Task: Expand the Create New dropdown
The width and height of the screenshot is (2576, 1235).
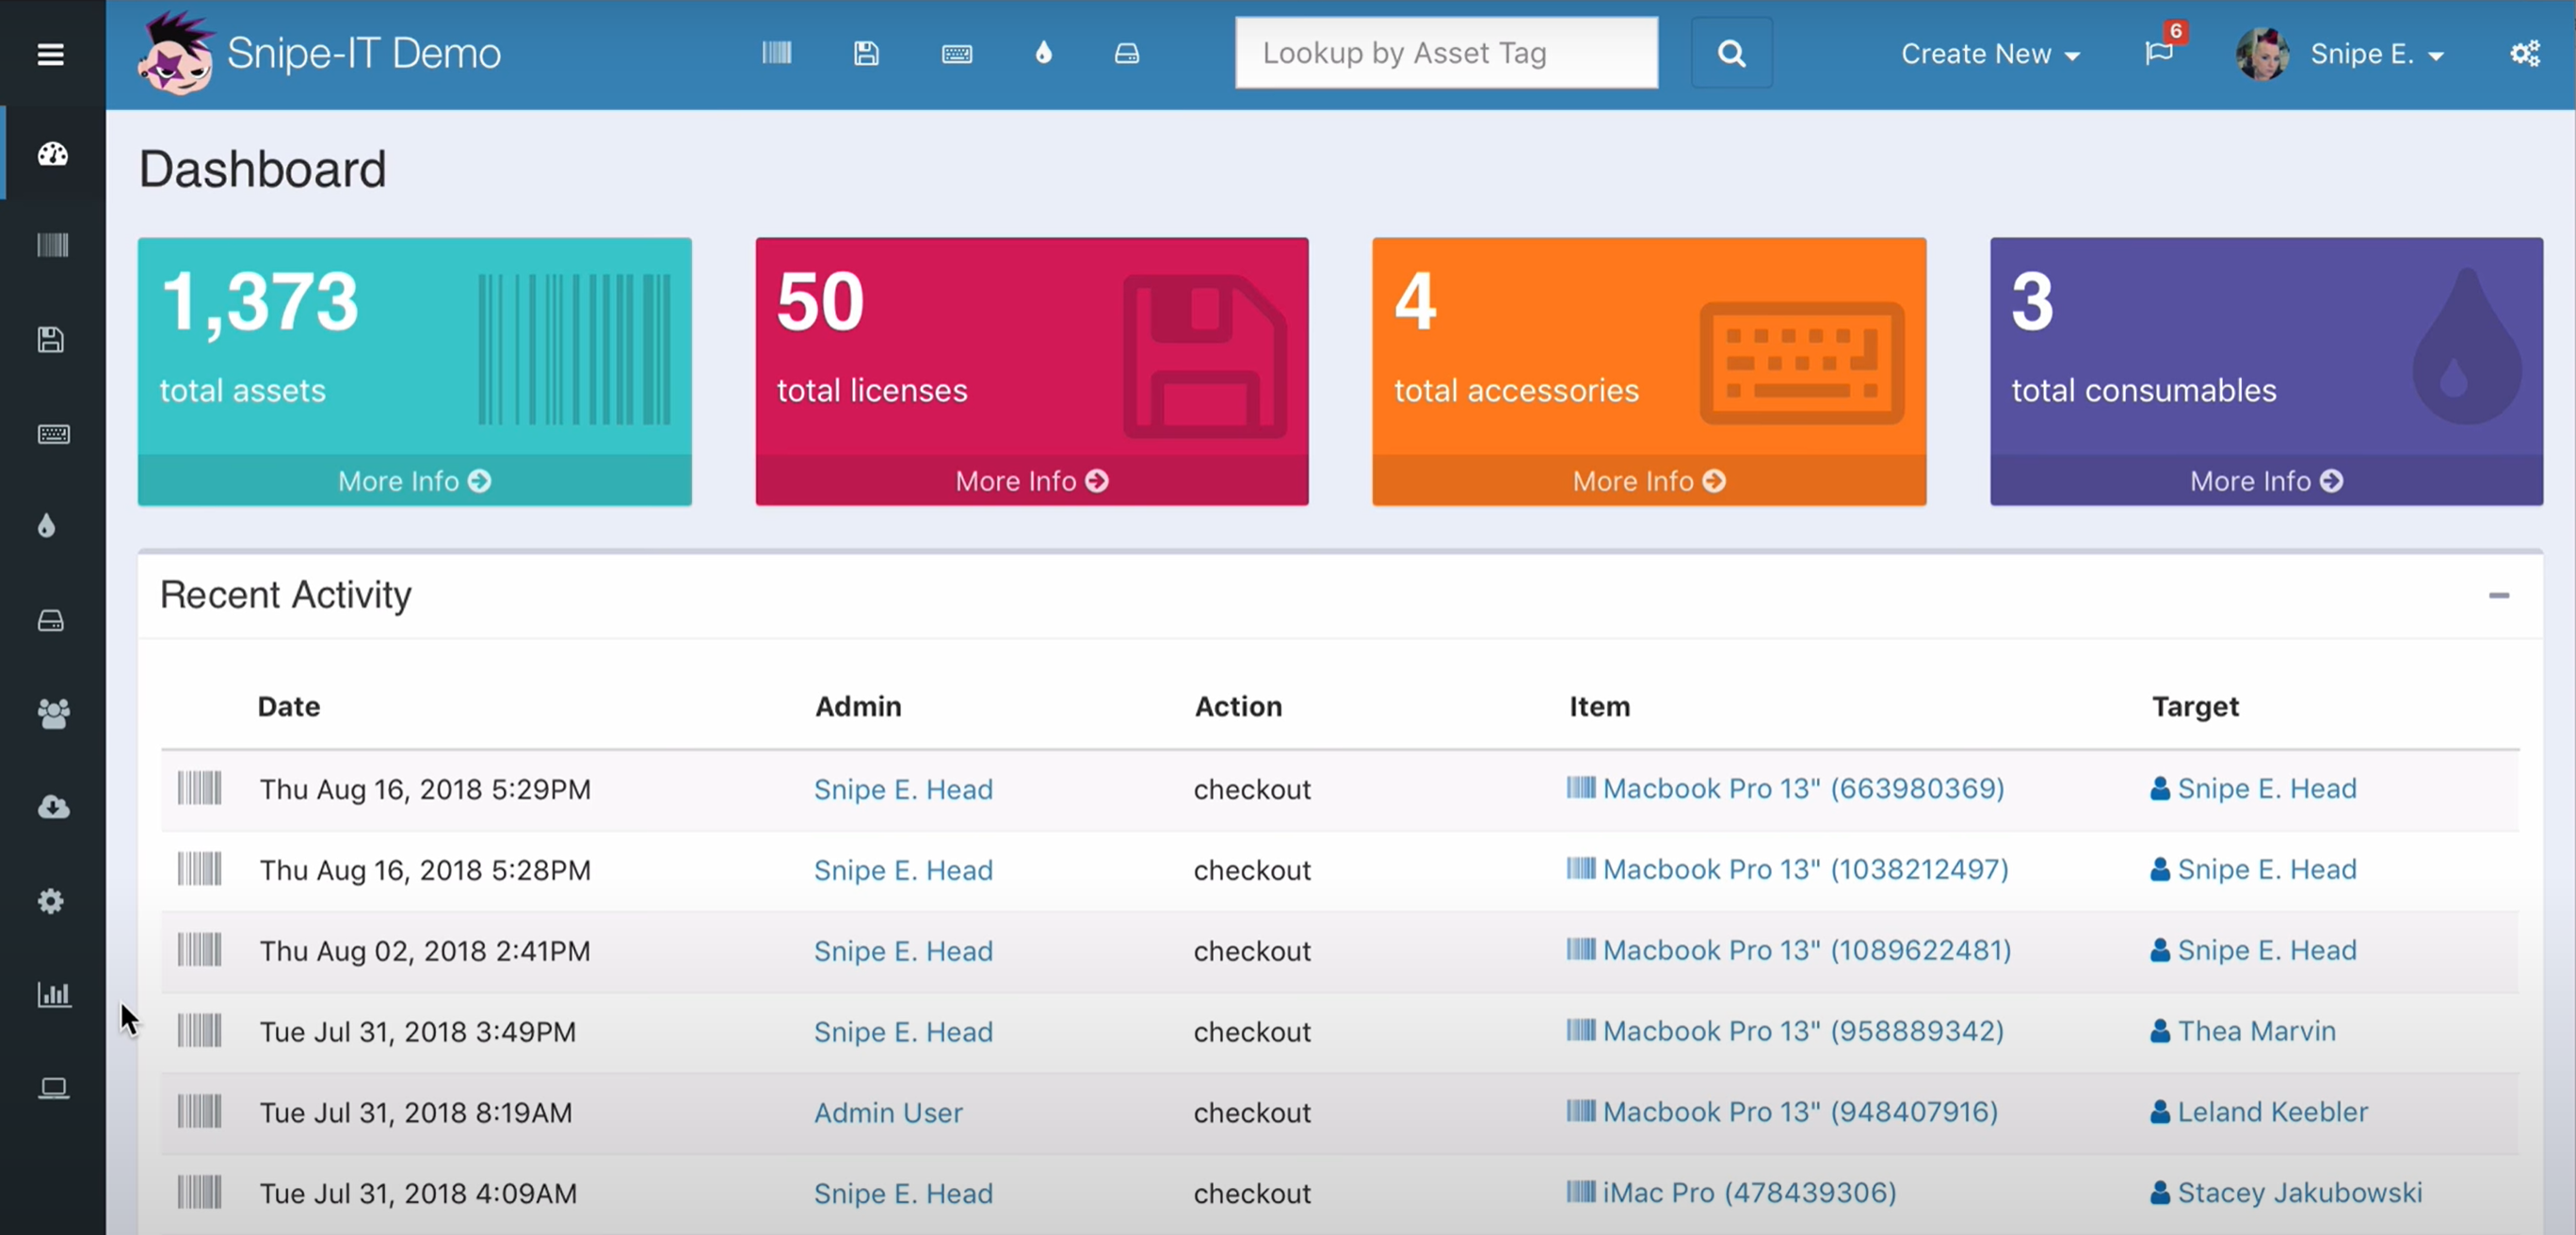Action: click(x=1990, y=54)
